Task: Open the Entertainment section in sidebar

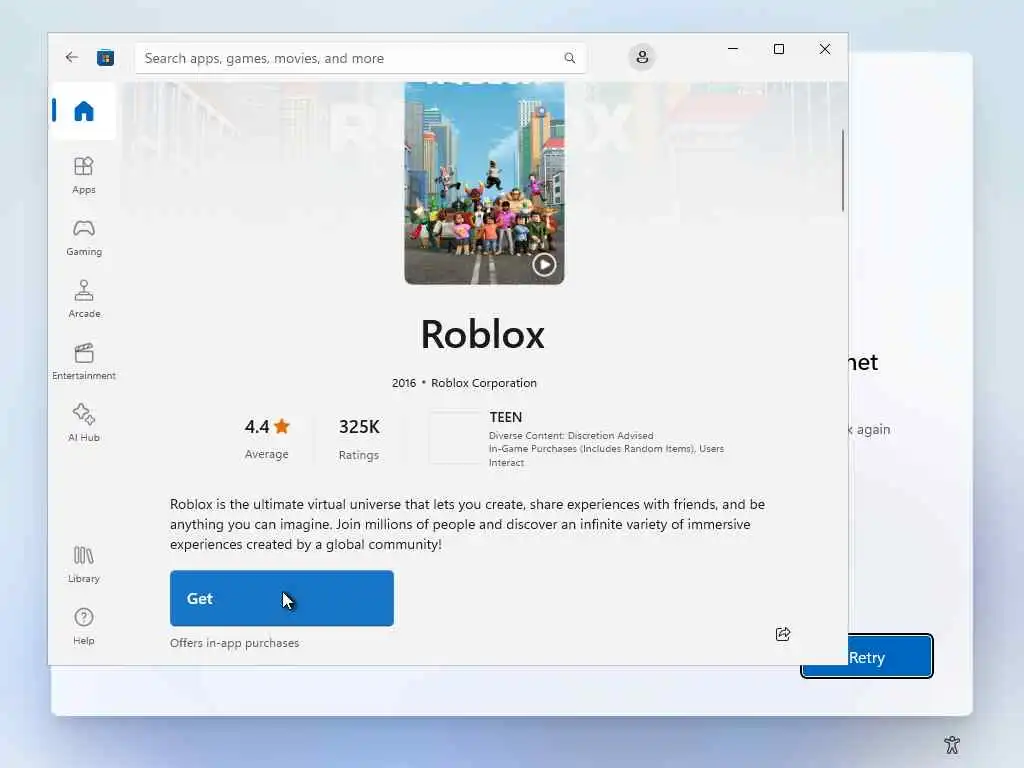Action: [x=84, y=361]
